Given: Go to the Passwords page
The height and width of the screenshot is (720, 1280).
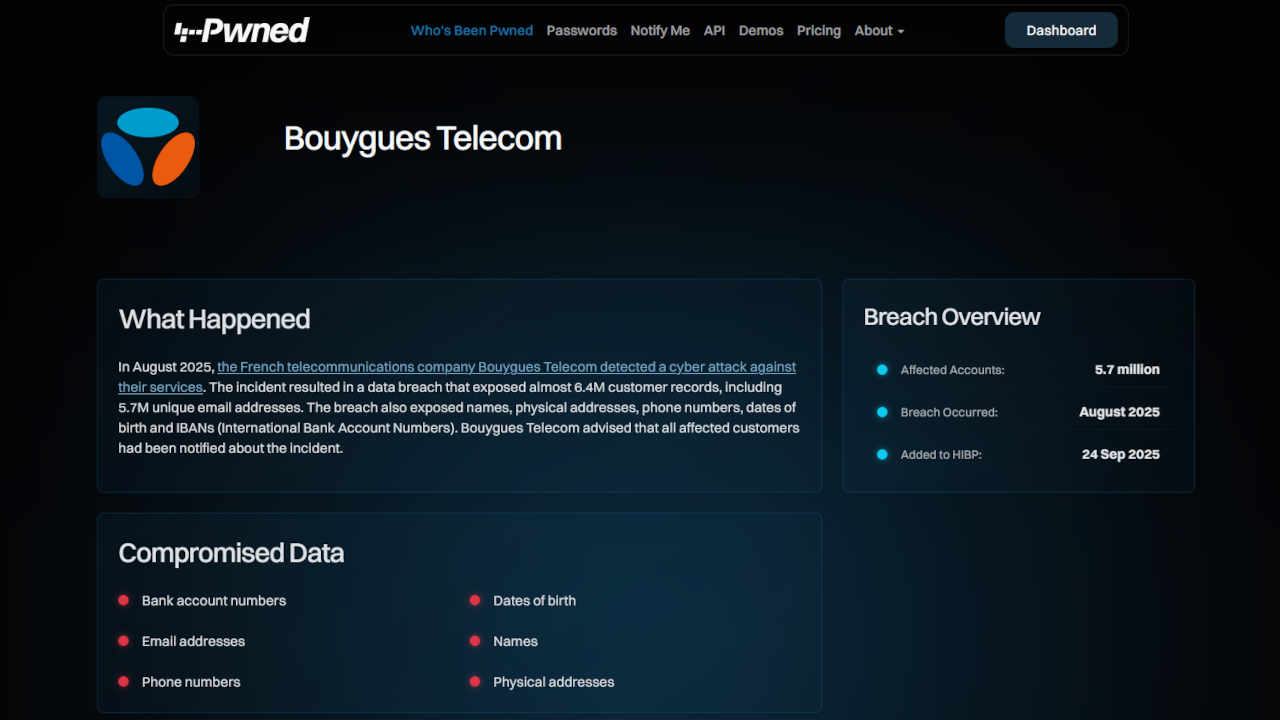Looking at the screenshot, I should tap(581, 31).
